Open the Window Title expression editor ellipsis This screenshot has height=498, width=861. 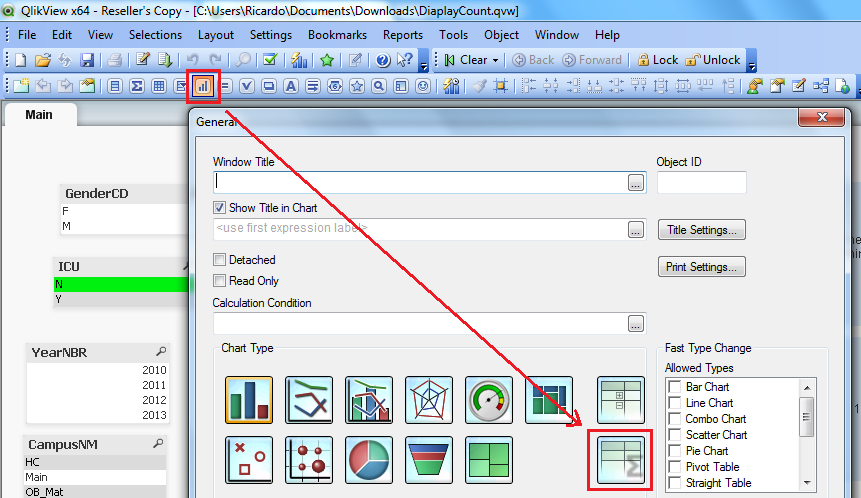point(635,183)
